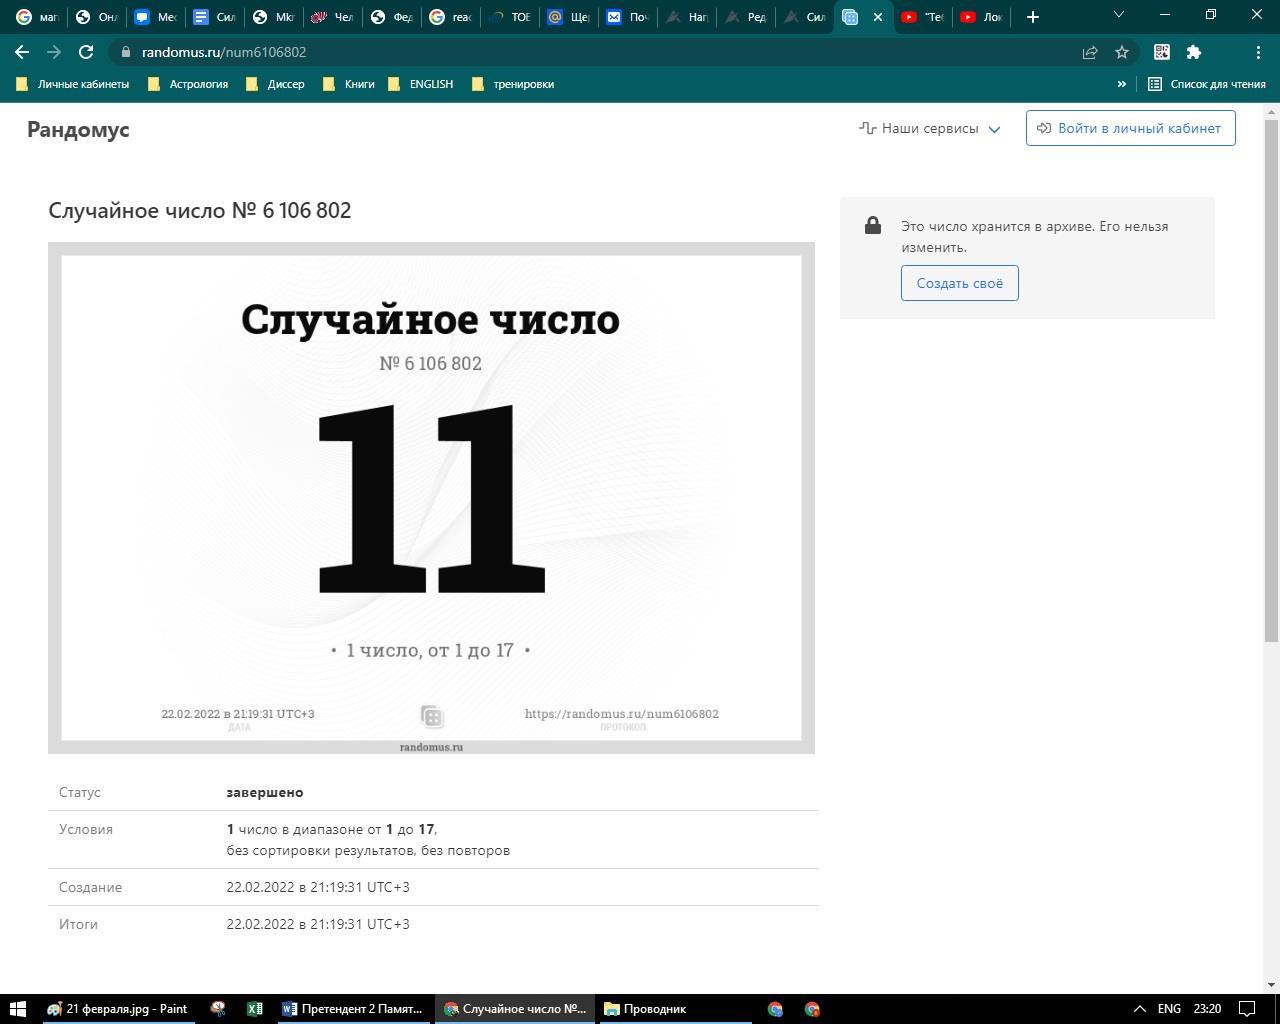Click the QR code extension icon

tap(1162, 52)
